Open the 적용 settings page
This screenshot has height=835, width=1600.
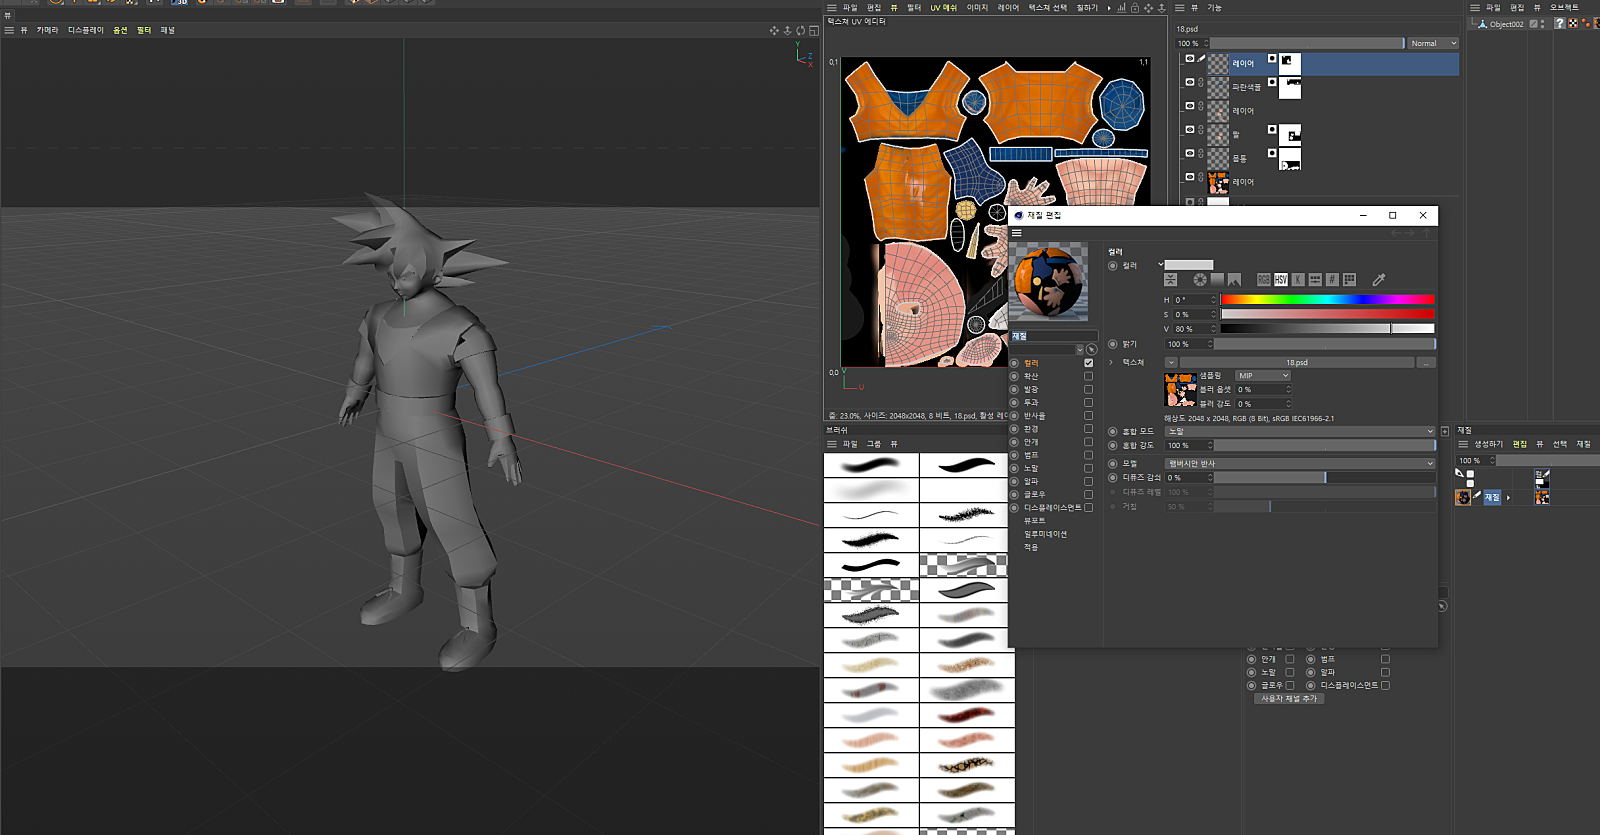1031,547
